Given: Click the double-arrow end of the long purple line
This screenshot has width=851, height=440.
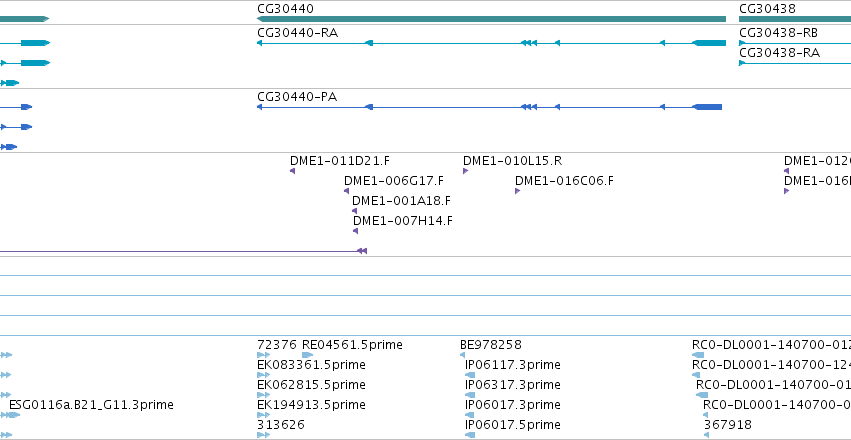Looking at the screenshot, I should pos(362,251).
